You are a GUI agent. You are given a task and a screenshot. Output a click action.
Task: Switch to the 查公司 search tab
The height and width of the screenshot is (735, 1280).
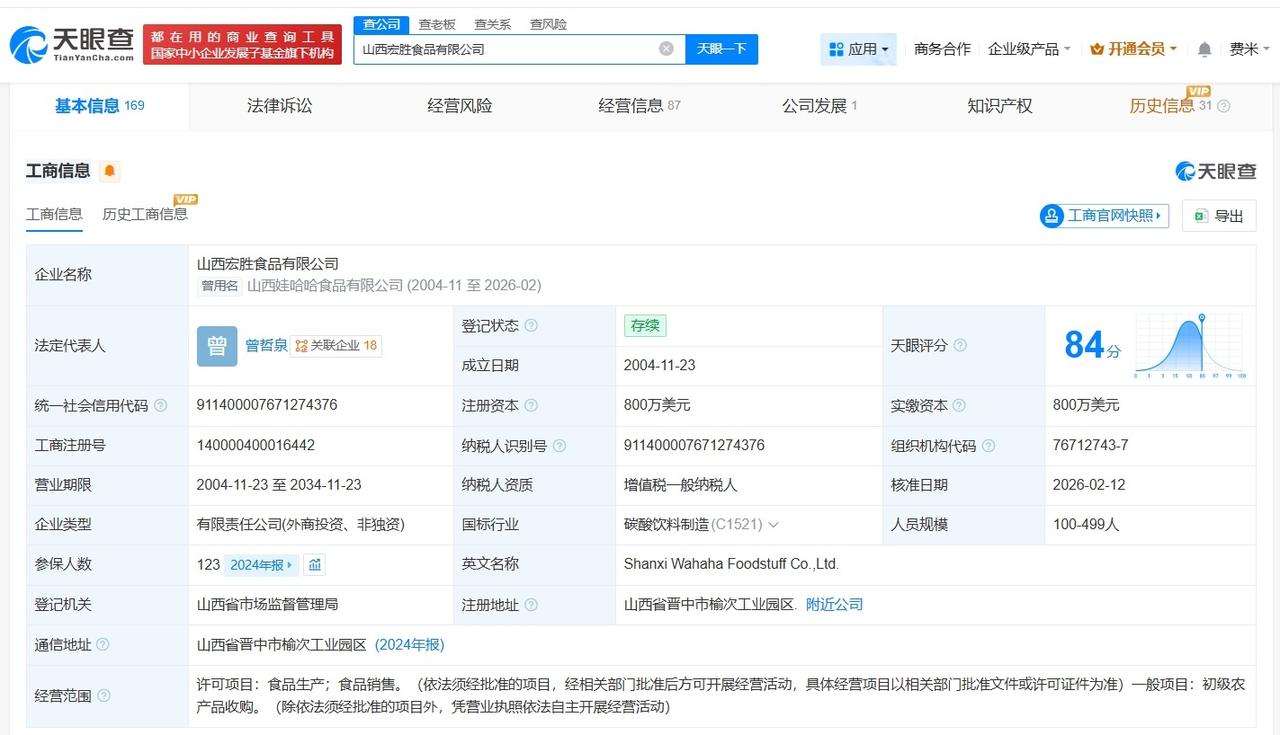381,24
